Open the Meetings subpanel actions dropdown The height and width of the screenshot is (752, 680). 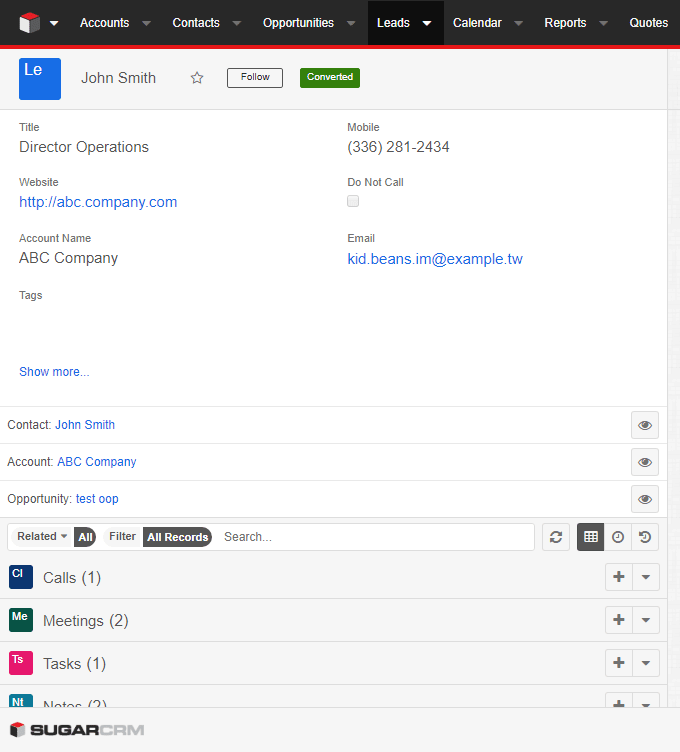(x=646, y=620)
